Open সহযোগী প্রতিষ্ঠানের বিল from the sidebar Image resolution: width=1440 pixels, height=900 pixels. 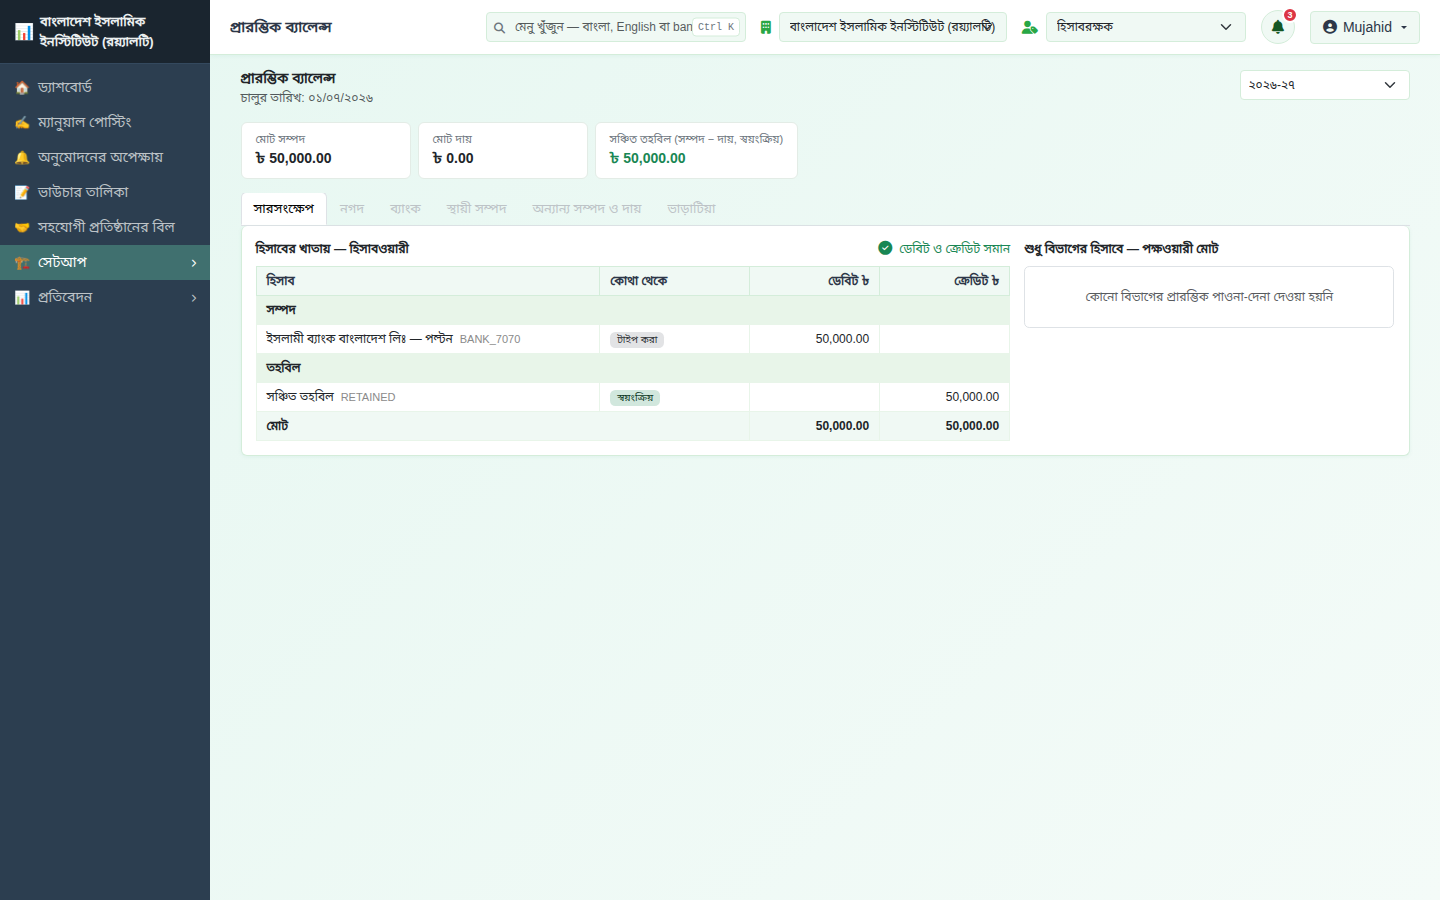pos(105,228)
